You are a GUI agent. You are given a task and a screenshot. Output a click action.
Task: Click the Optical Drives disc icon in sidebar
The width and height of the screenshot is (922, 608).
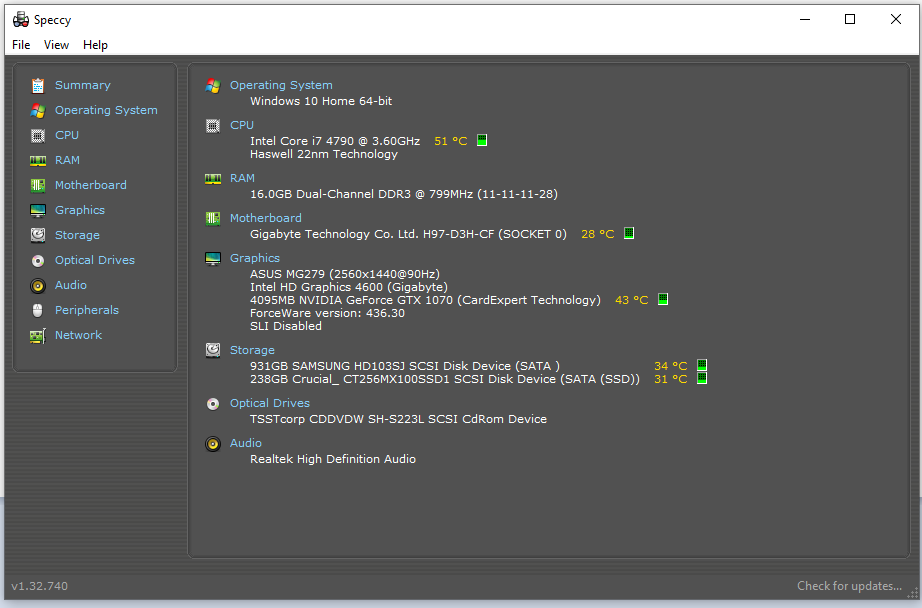[38, 260]
